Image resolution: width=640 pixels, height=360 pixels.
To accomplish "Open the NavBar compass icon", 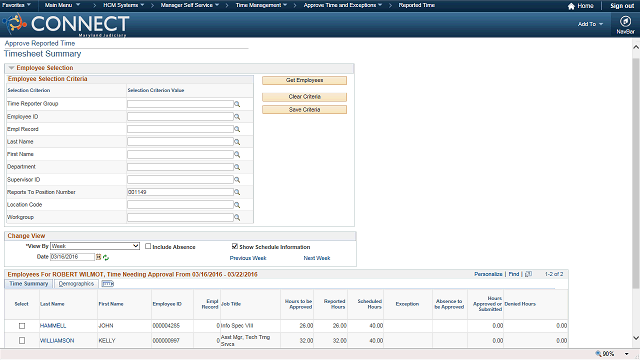I will pos(625,21).
